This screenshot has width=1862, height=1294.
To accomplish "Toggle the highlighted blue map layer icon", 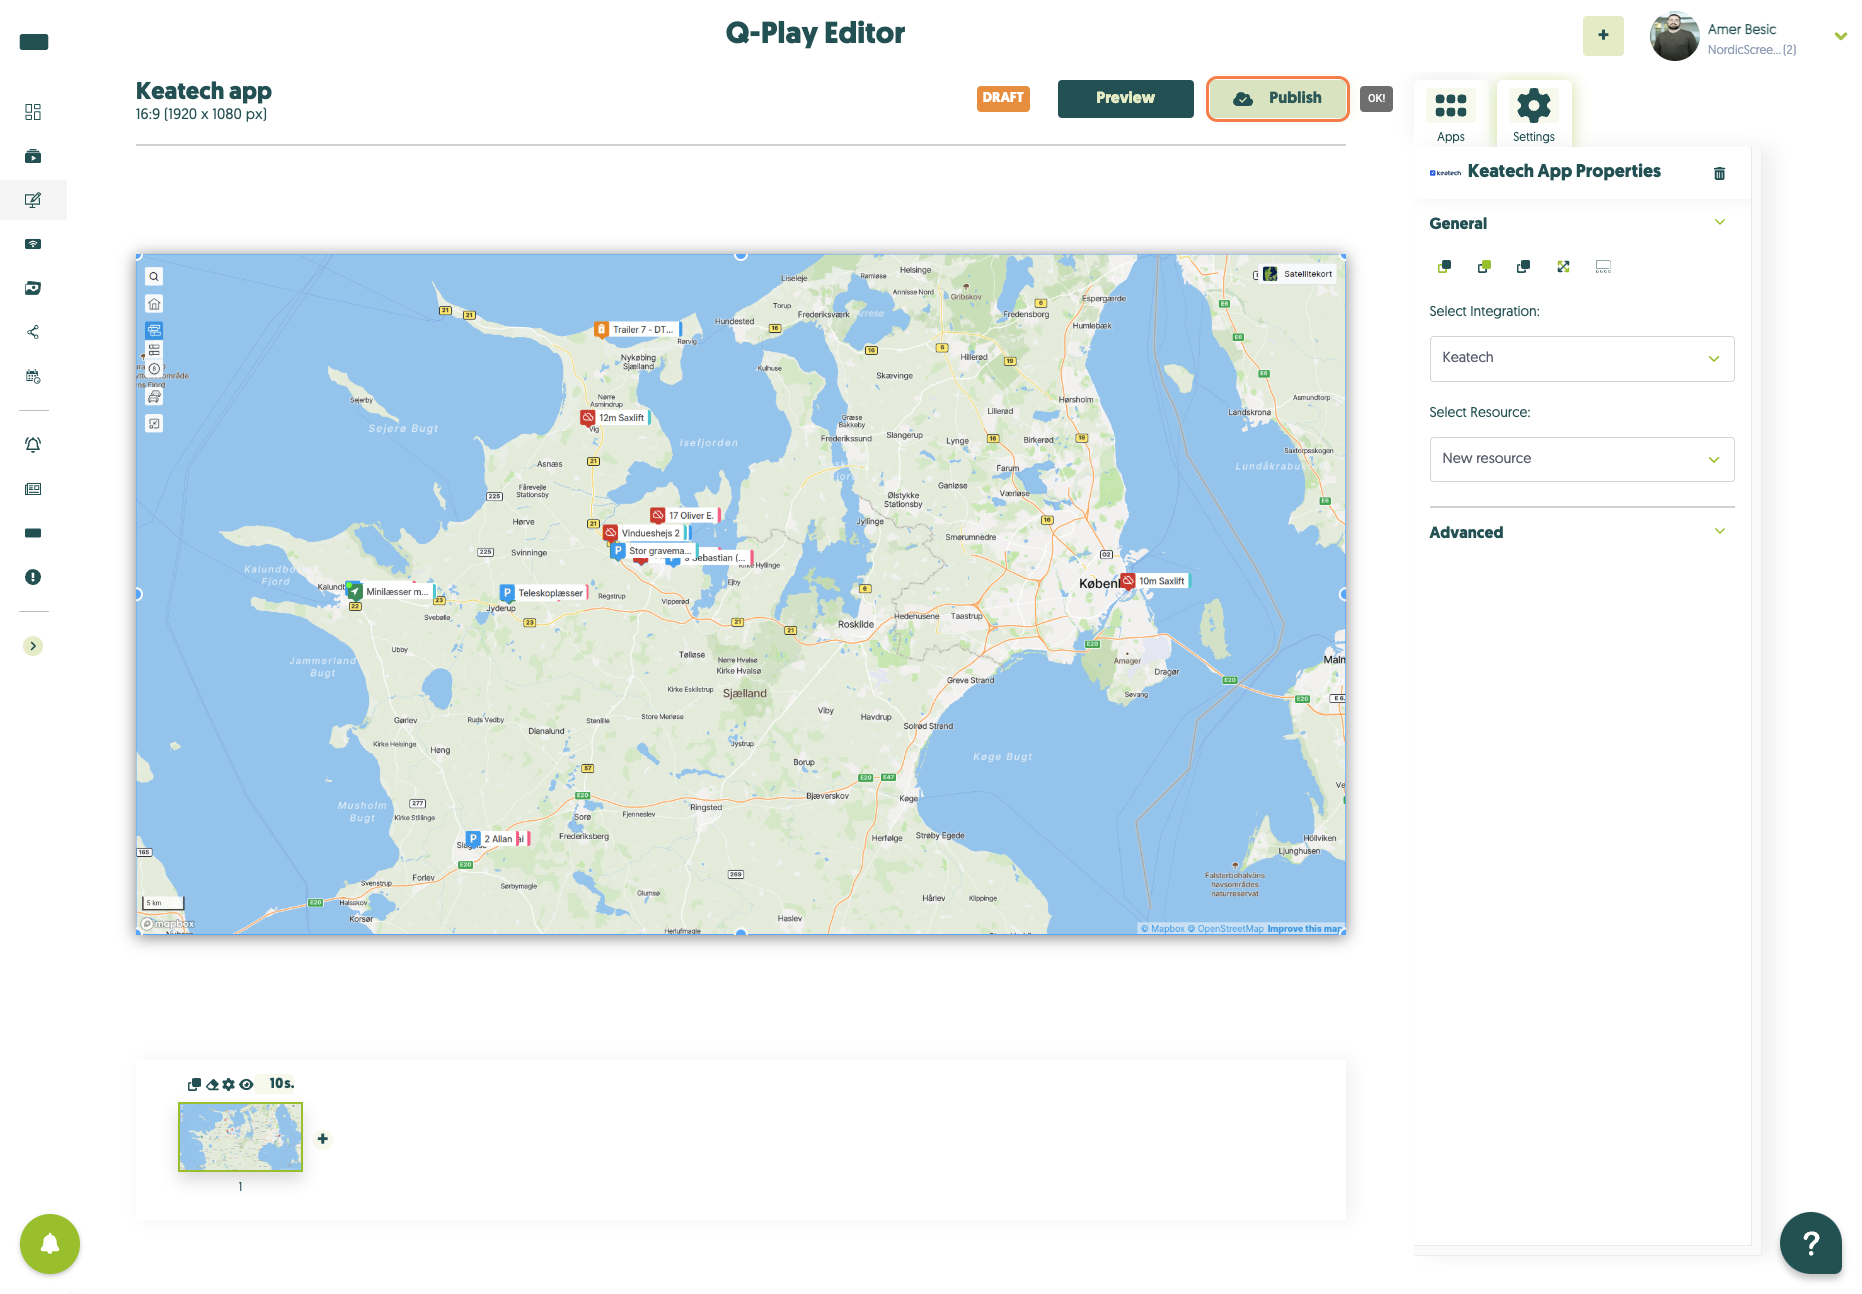I will click(x=154, y=330).
